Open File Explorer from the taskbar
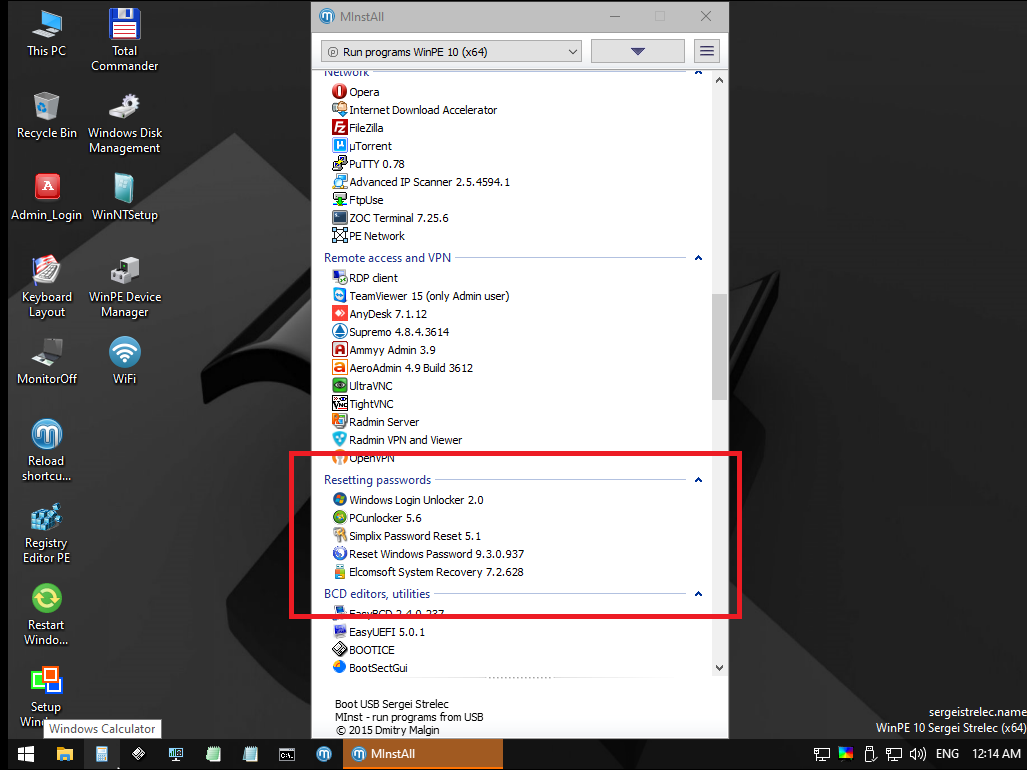1027x770 pixels. pyautogui.click(x=64, y=754)
